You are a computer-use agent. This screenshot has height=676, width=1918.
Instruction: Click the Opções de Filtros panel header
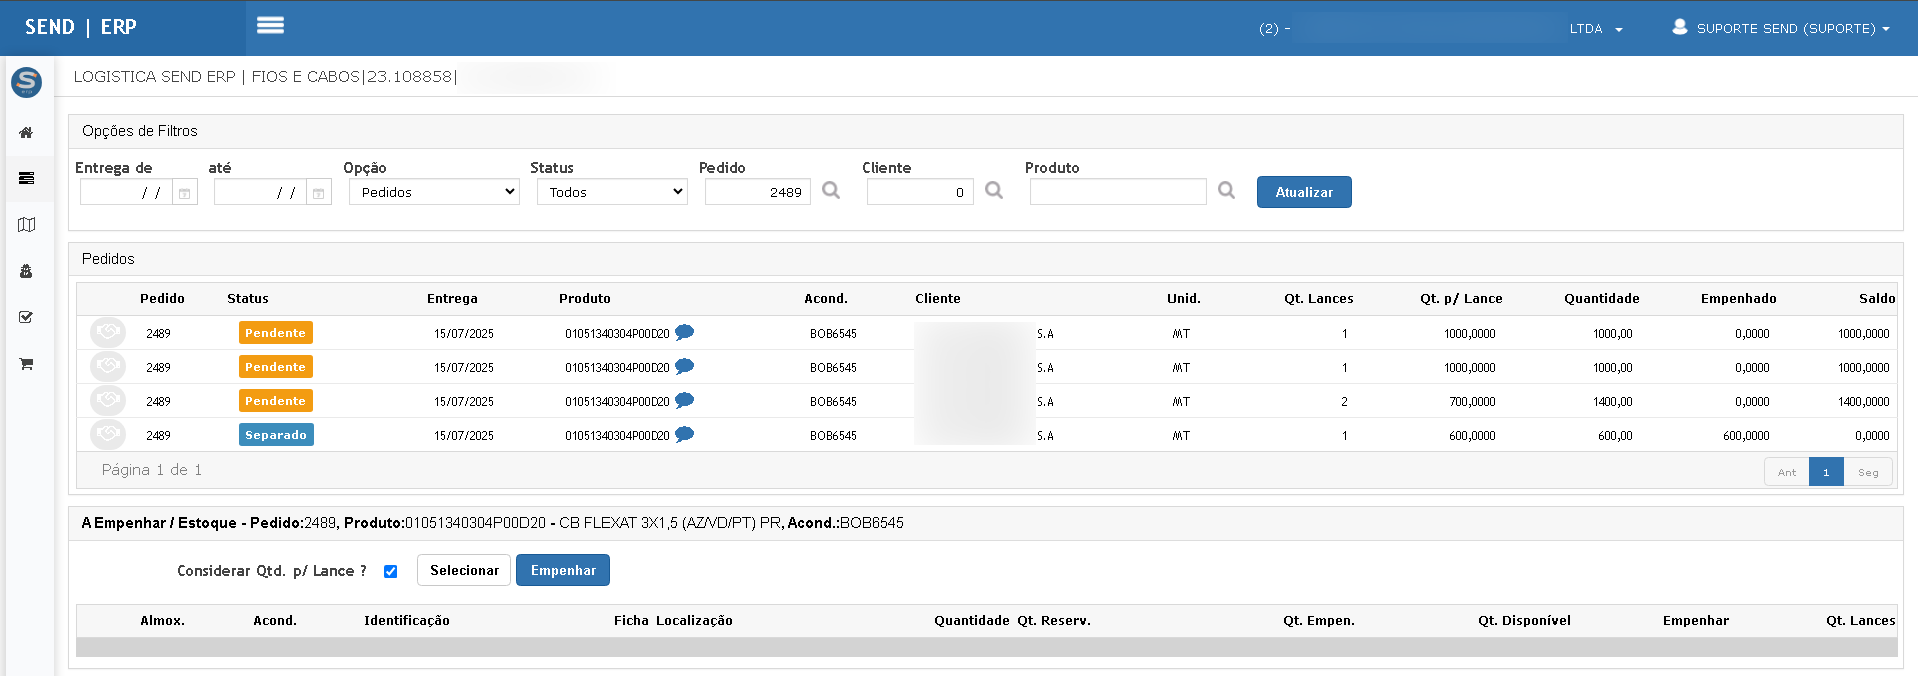tap(985, 131)
